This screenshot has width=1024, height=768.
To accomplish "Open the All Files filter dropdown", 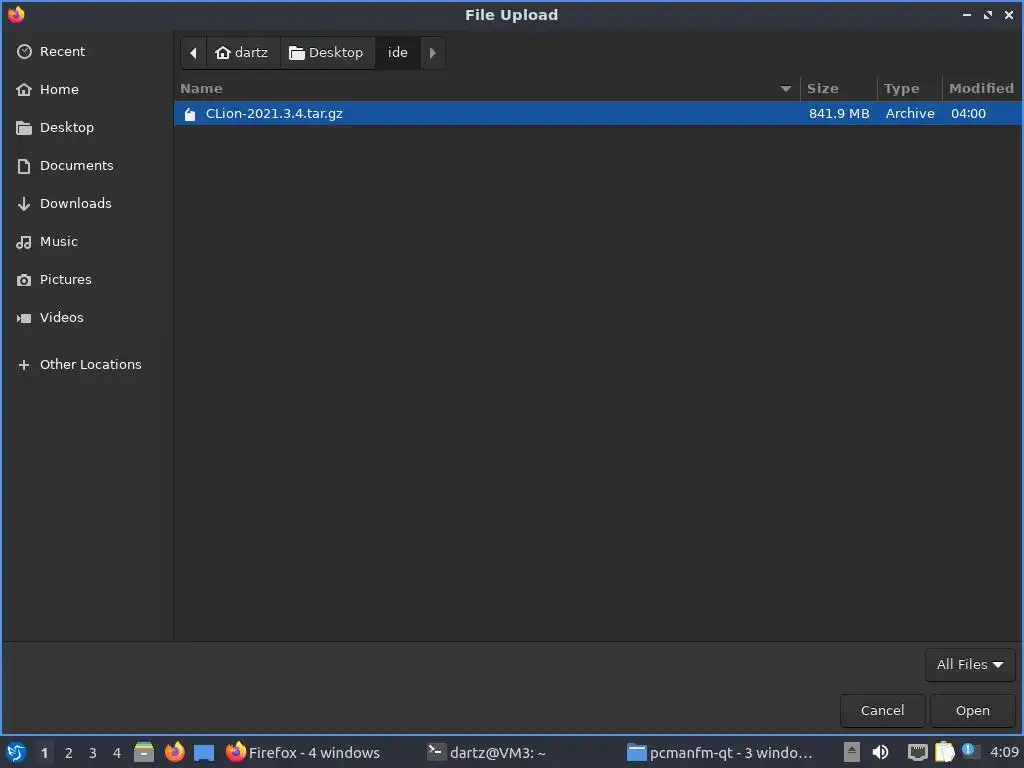I will (x=970, y=665).
